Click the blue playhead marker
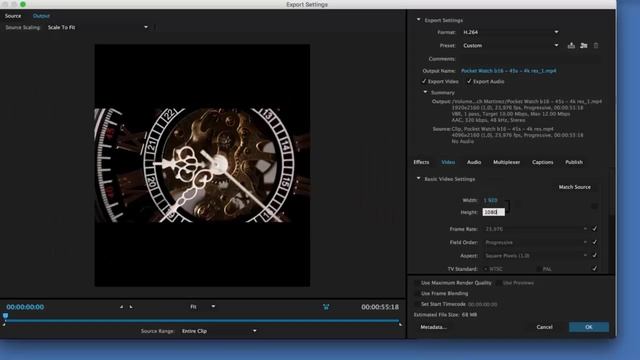This screenshot has height=360, width=640. [x=5, y=316]
